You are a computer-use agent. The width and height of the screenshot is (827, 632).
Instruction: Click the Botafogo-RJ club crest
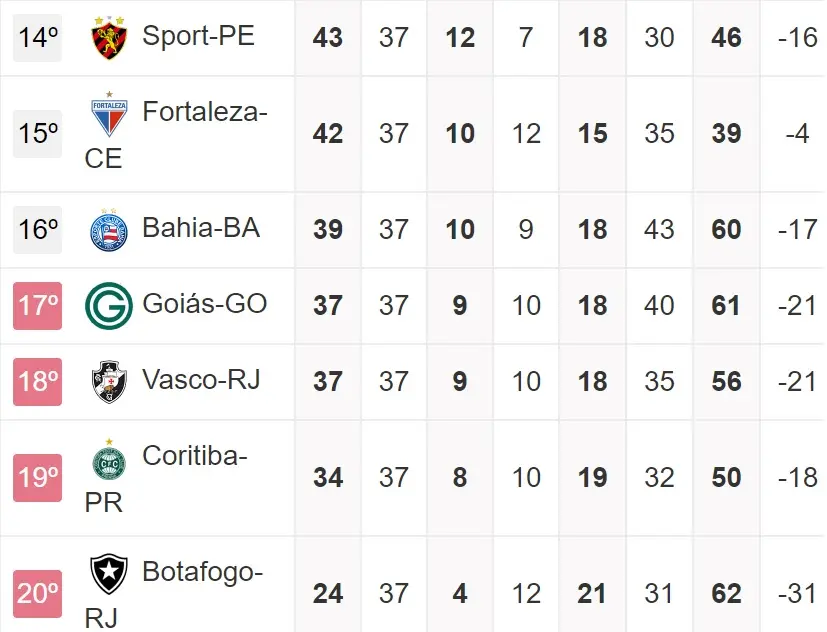(109, 575)
